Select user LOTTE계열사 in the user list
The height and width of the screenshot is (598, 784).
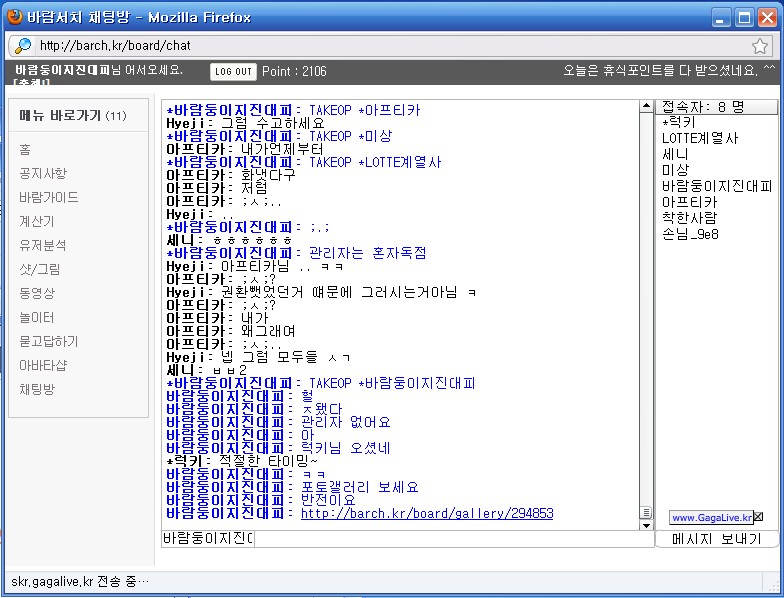pyautogui.click(x=699, y=139)
